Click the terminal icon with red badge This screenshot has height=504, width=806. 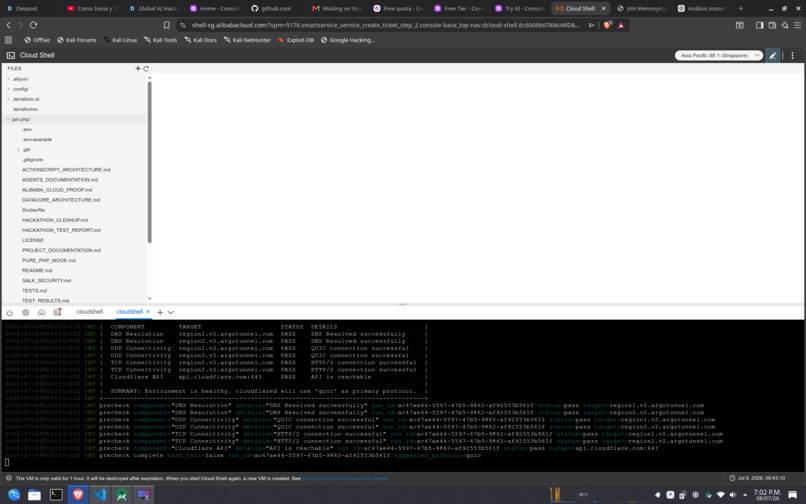click(x=58, y=312)
